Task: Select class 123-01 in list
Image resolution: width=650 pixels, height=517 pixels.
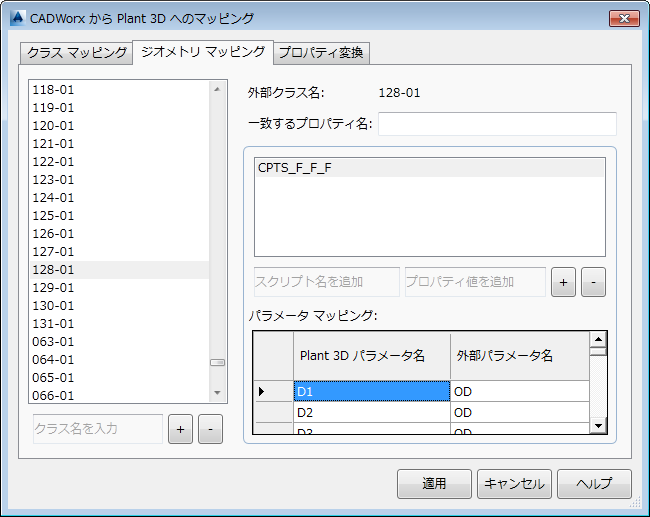Action: pyautogui.click(x=119, y=180)
